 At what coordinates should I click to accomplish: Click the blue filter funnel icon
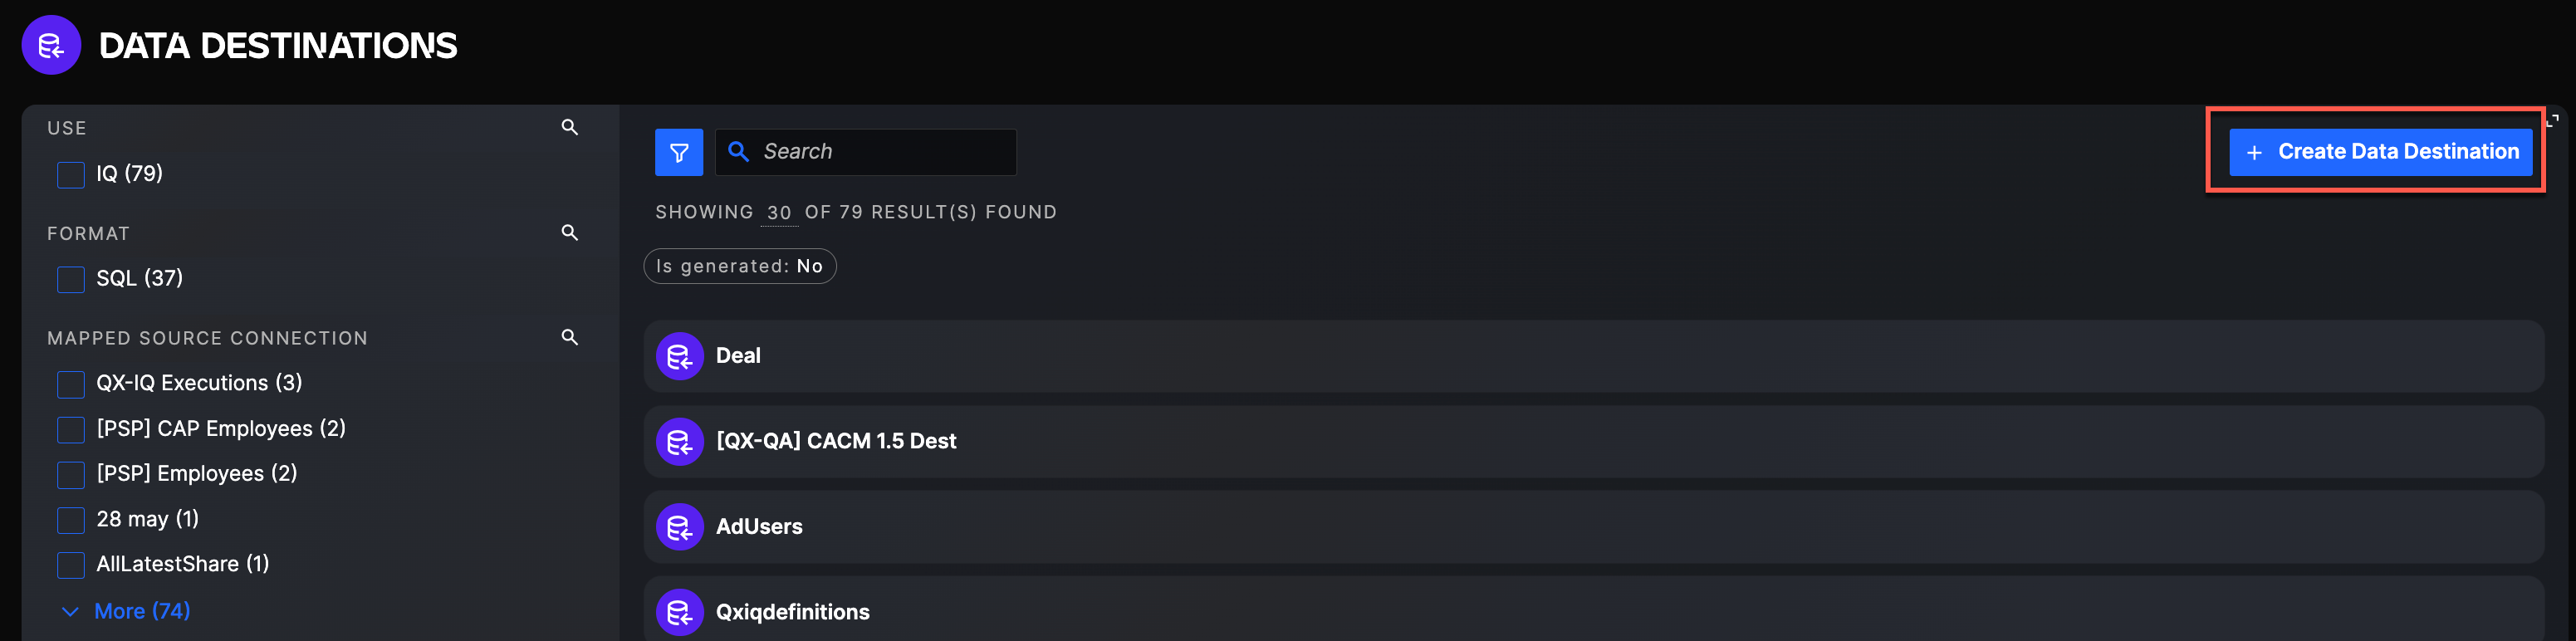point(678,152)
